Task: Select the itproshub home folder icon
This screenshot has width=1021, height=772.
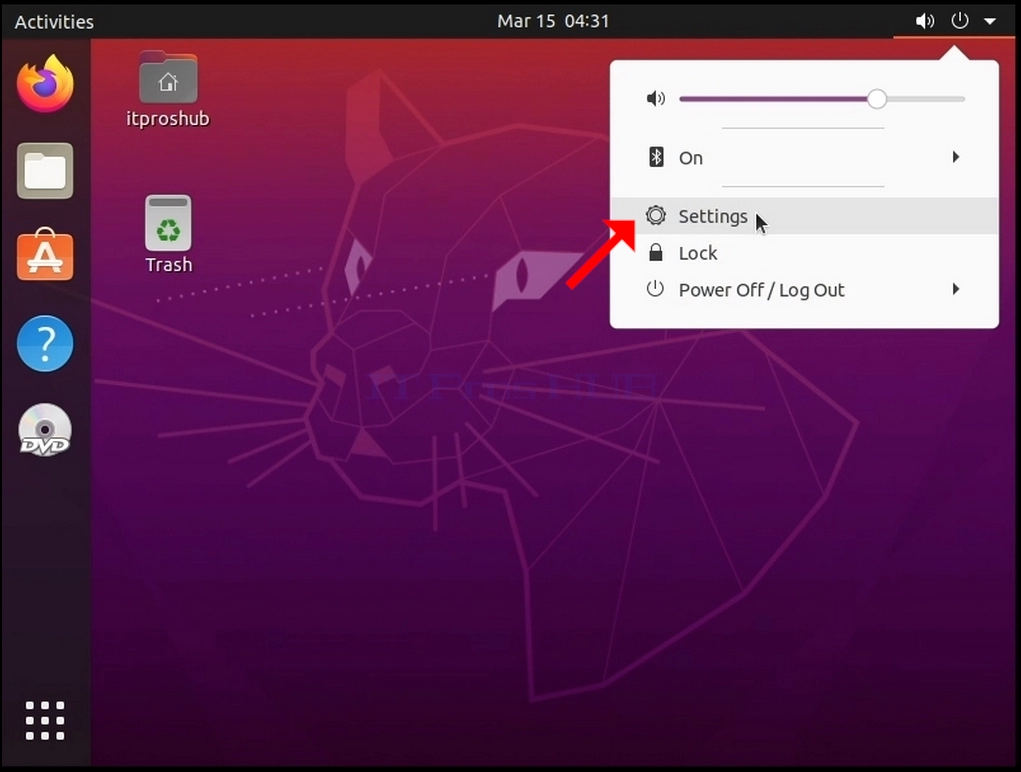Action: click(x=168, y=90)
